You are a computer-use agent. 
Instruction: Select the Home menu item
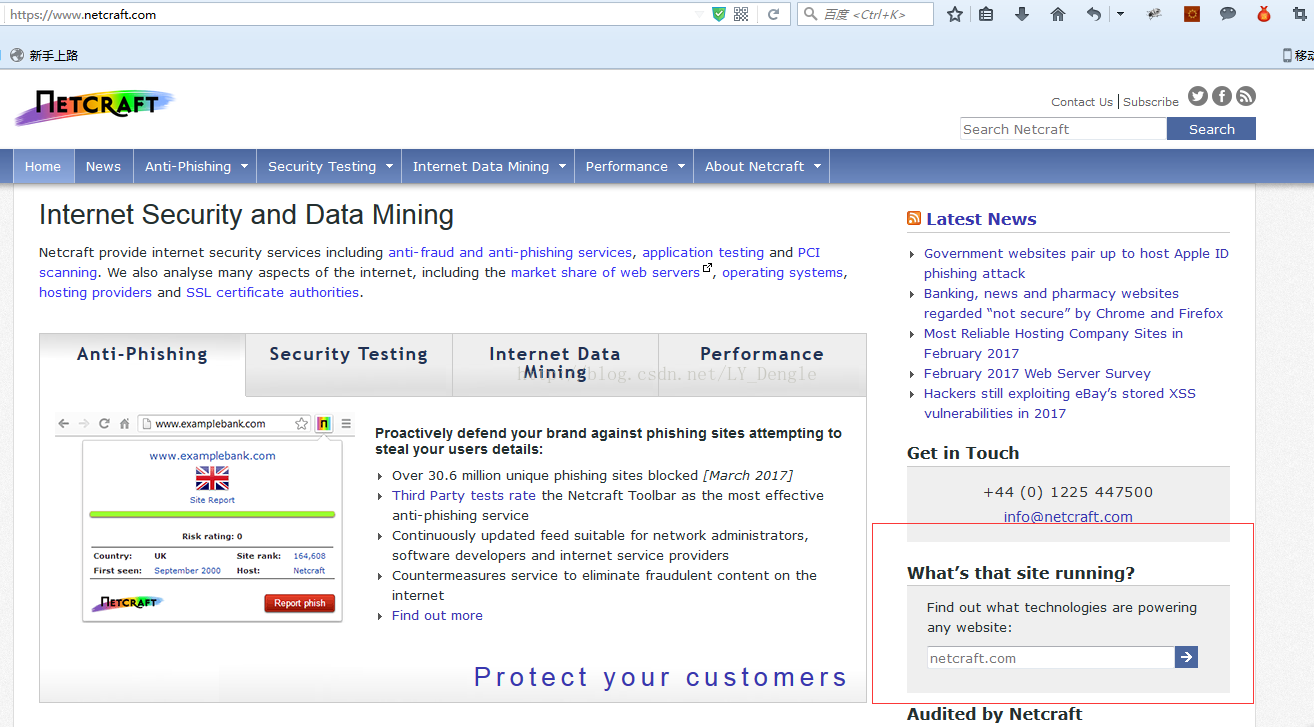pos(43,166)
